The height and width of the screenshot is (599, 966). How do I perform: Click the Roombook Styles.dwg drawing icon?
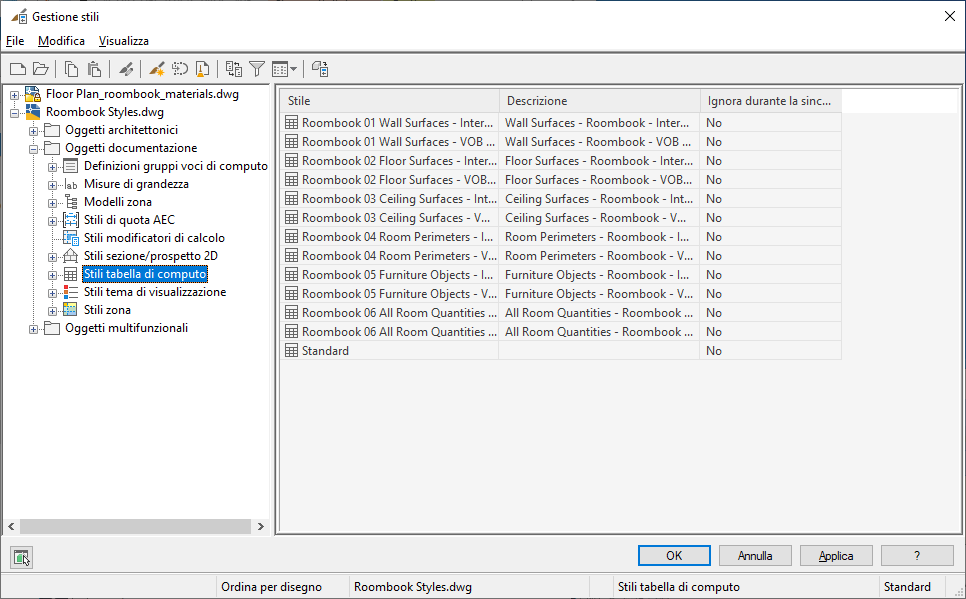[x=33, y=112]
